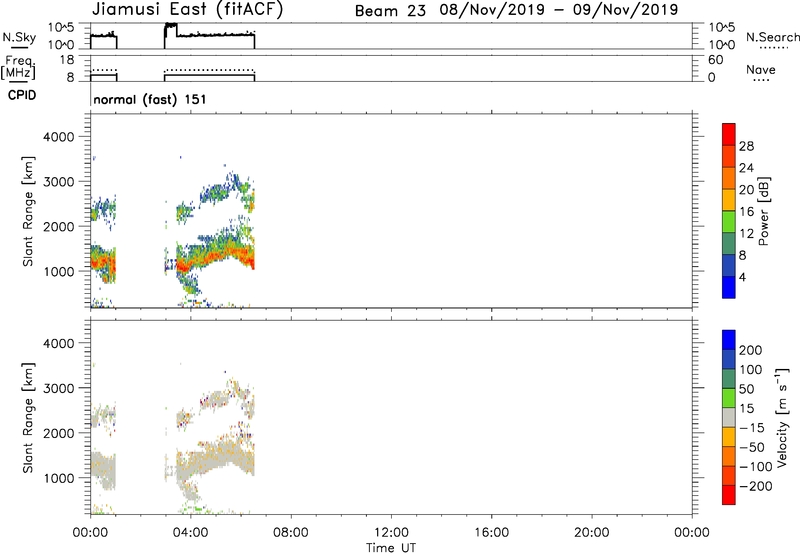Image resolution: width=800 pixels, height=554 pixels.
Task: Click the 'Beam 23' label
Action: tap(390, 11)
